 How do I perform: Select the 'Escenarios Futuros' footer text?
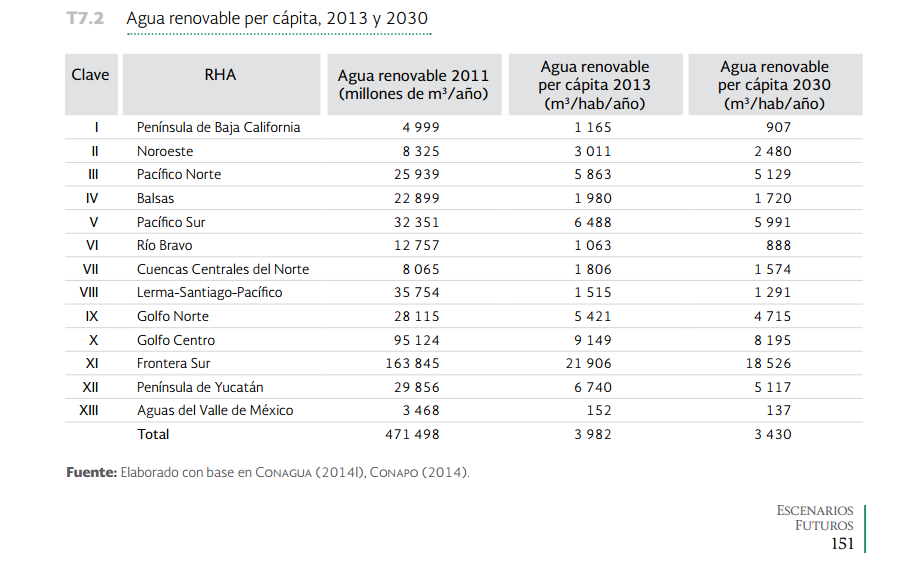point(815,518)
